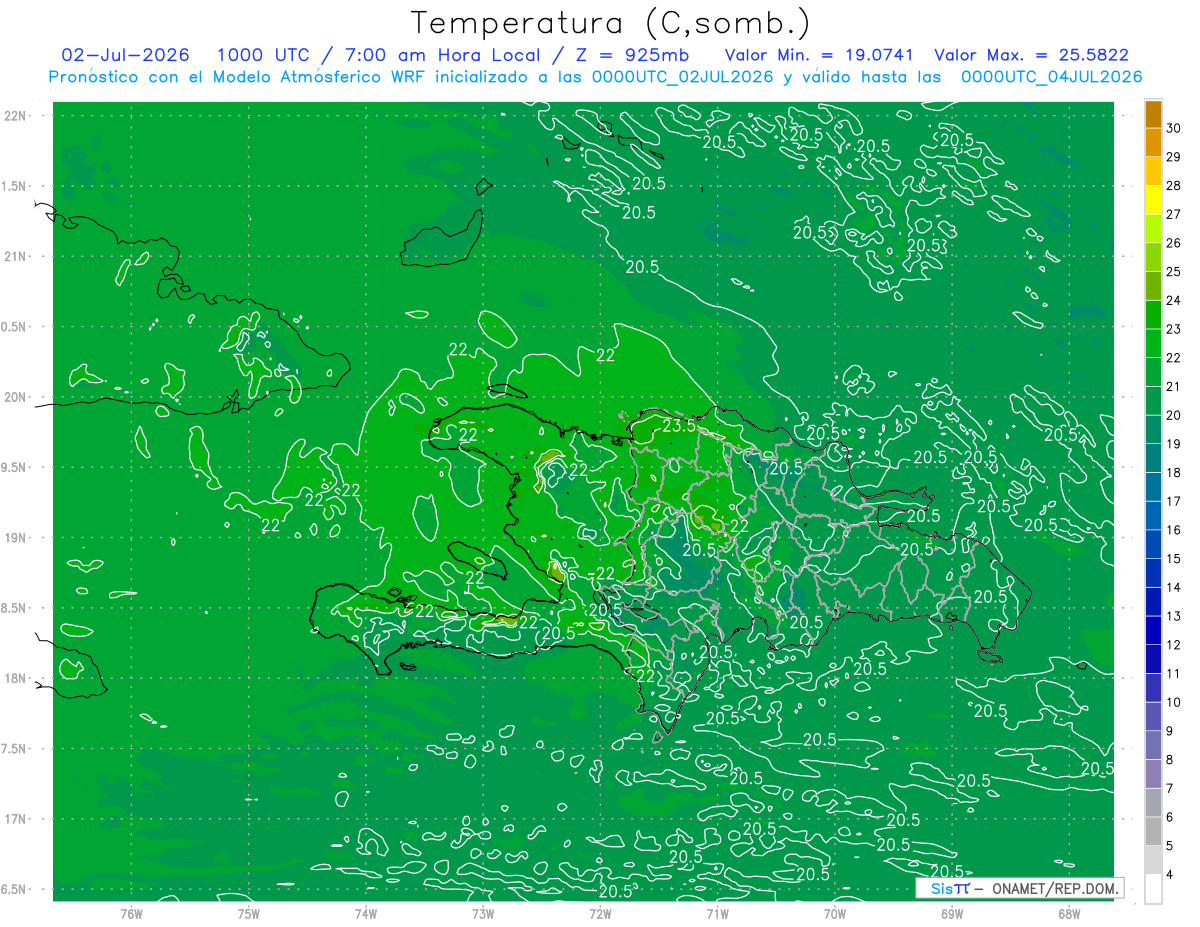Image resolution: width=1200 pixels, height=927 pixels.
Task: Click the "22N" latitude axis label
Action: click(15, 116)
